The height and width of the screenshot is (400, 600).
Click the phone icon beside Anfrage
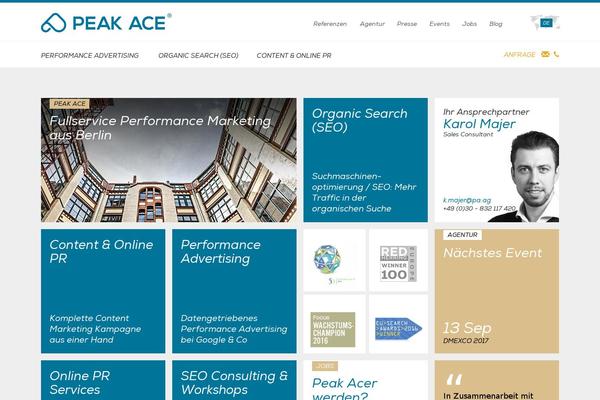tap(556, 54)
